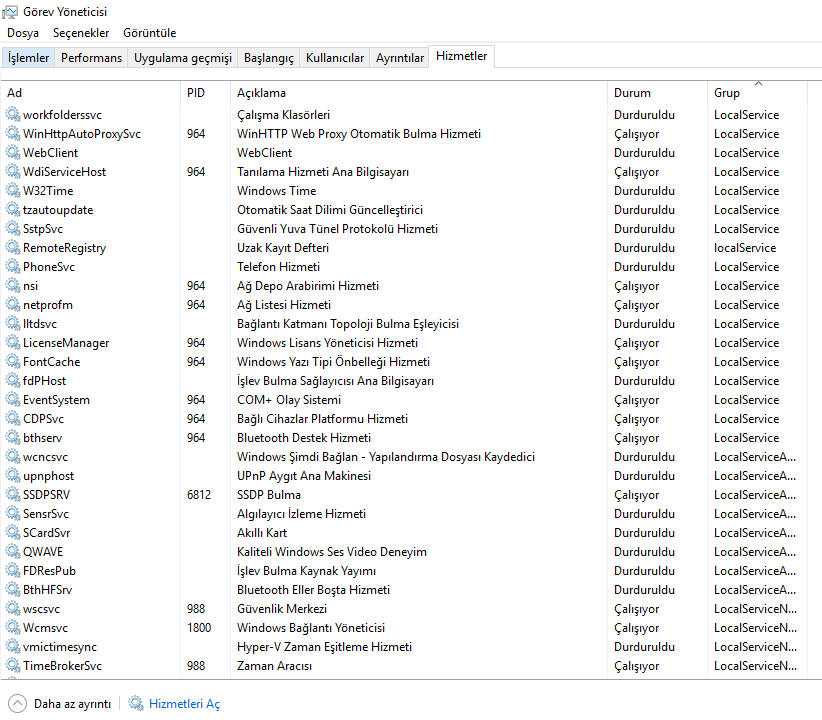Switch to the Başlangıç tab

pyautogui.click(x=269, y=58)
